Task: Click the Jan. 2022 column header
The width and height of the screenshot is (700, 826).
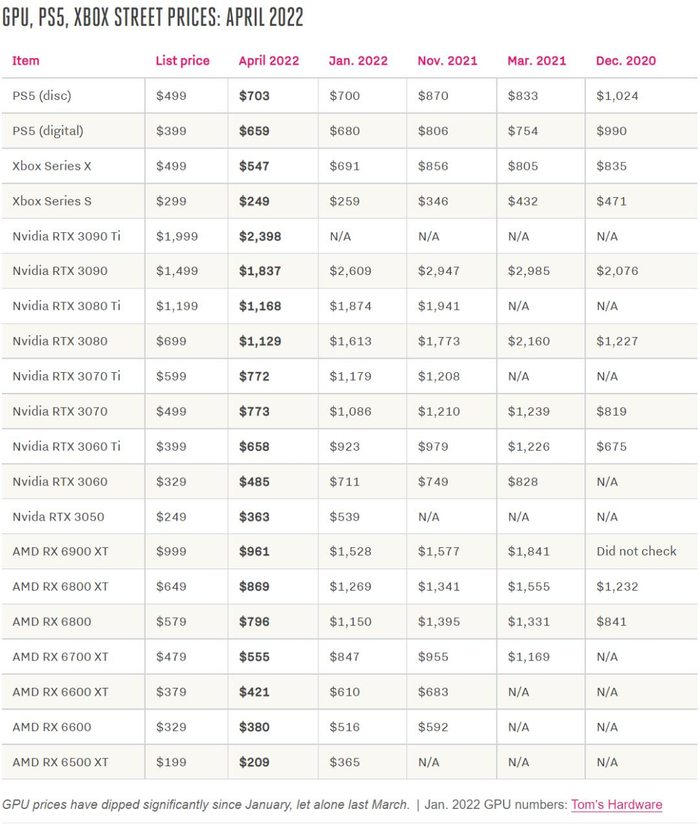Action: [x=358, y=61]
